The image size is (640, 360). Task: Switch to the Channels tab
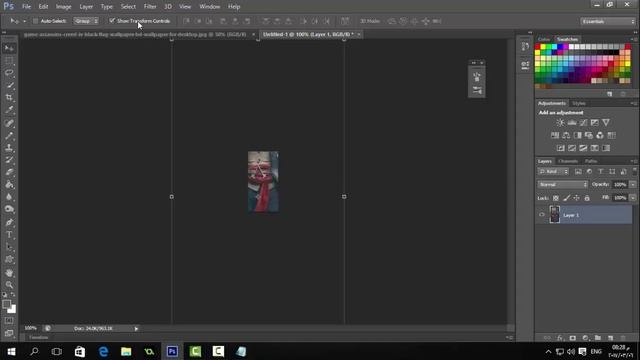pyautogui.click(x=568, y=161)
